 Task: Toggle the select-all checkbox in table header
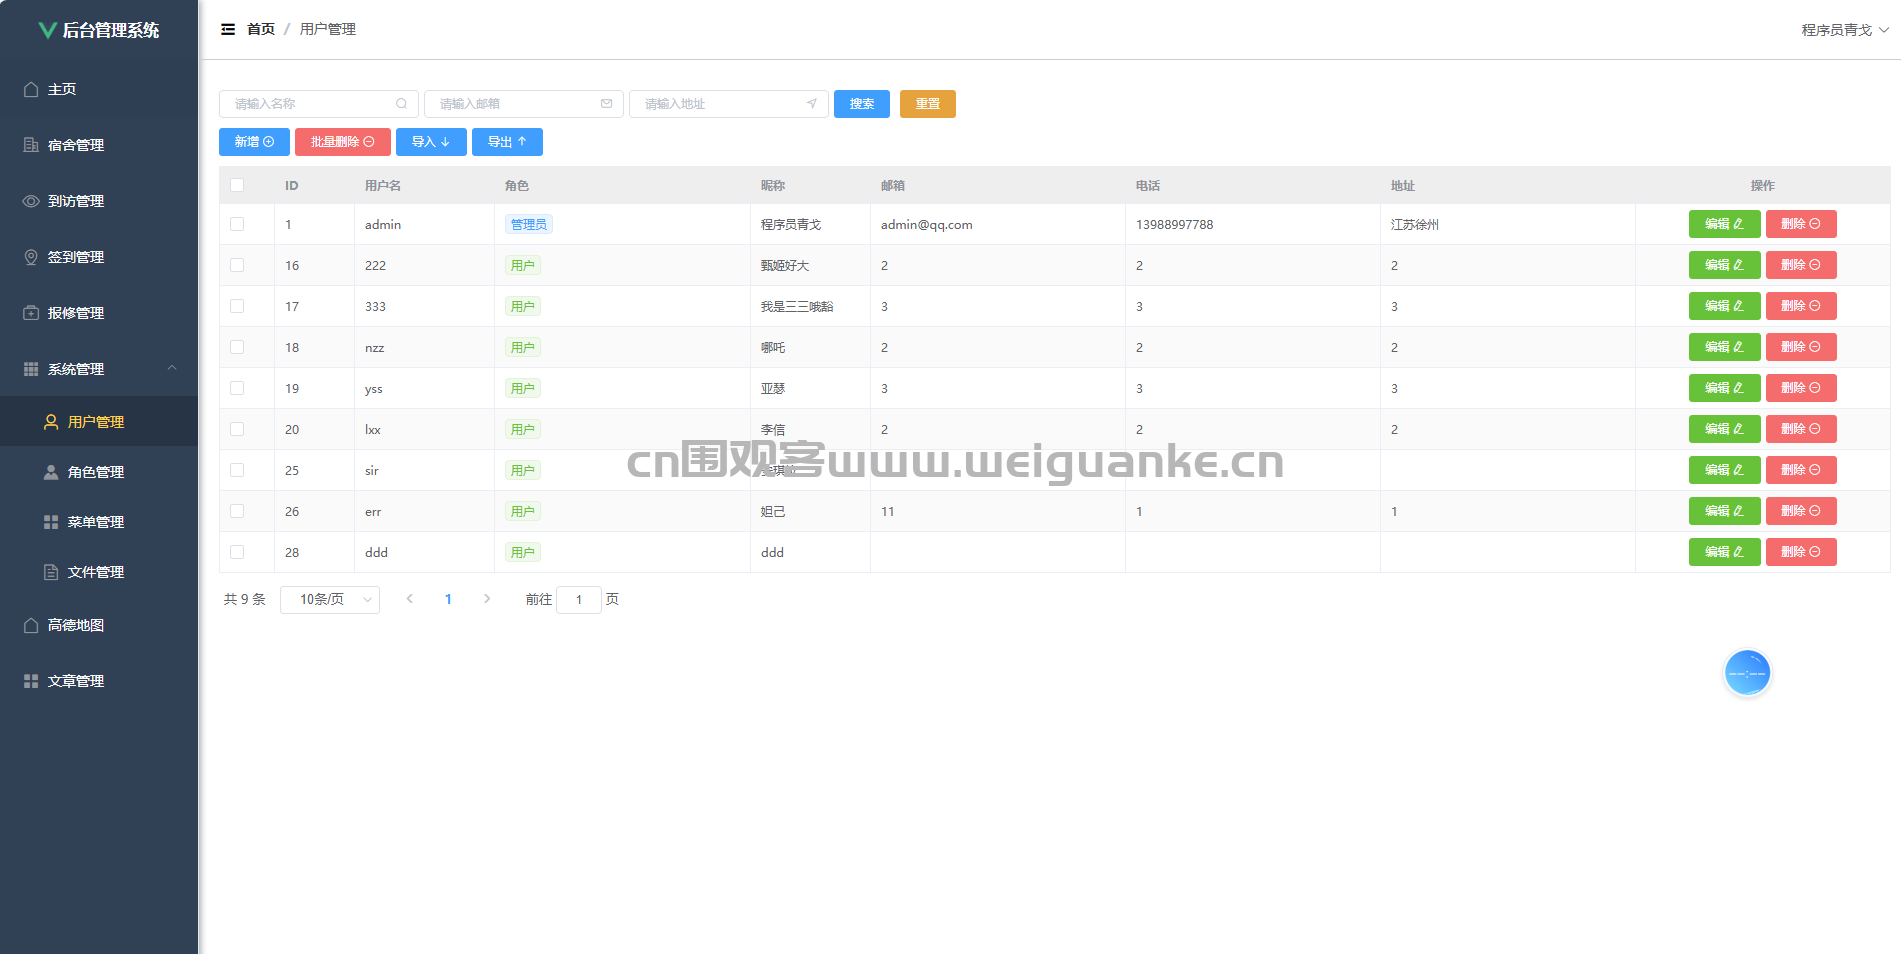[237, 185]
